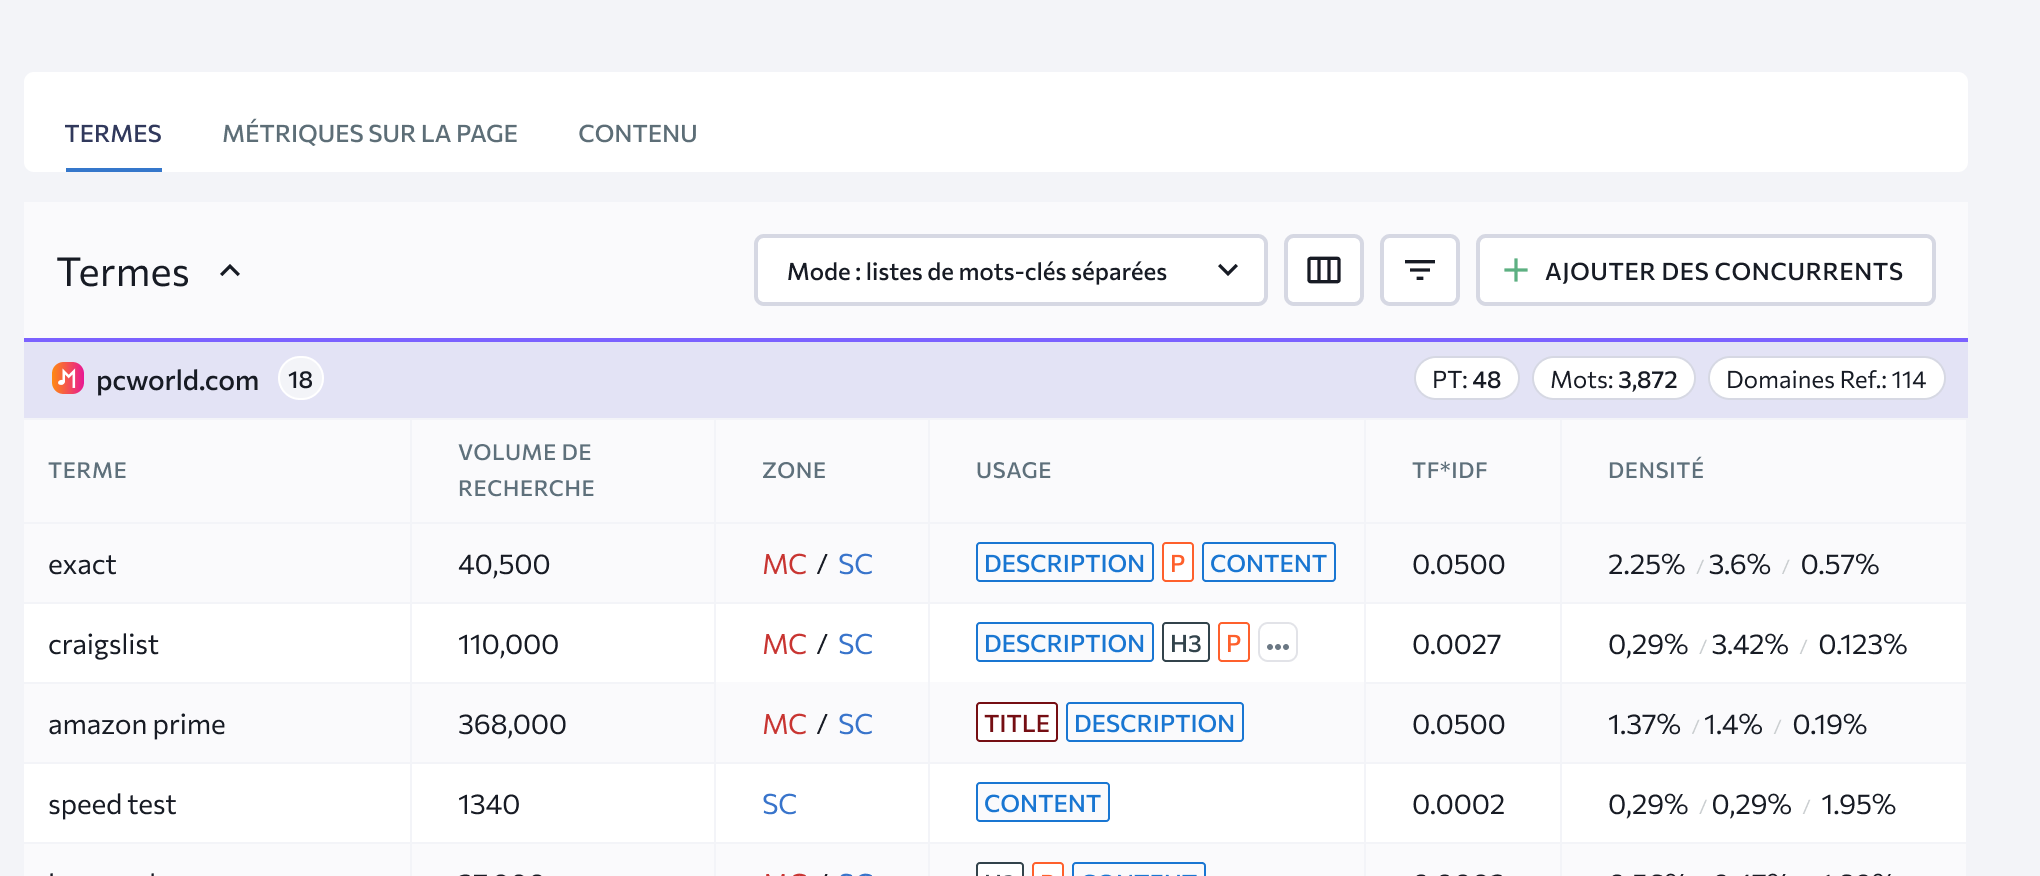Click the pcworld.com favicon logo
This screenshot has width=2040, height=876.
tap(68, 378)
